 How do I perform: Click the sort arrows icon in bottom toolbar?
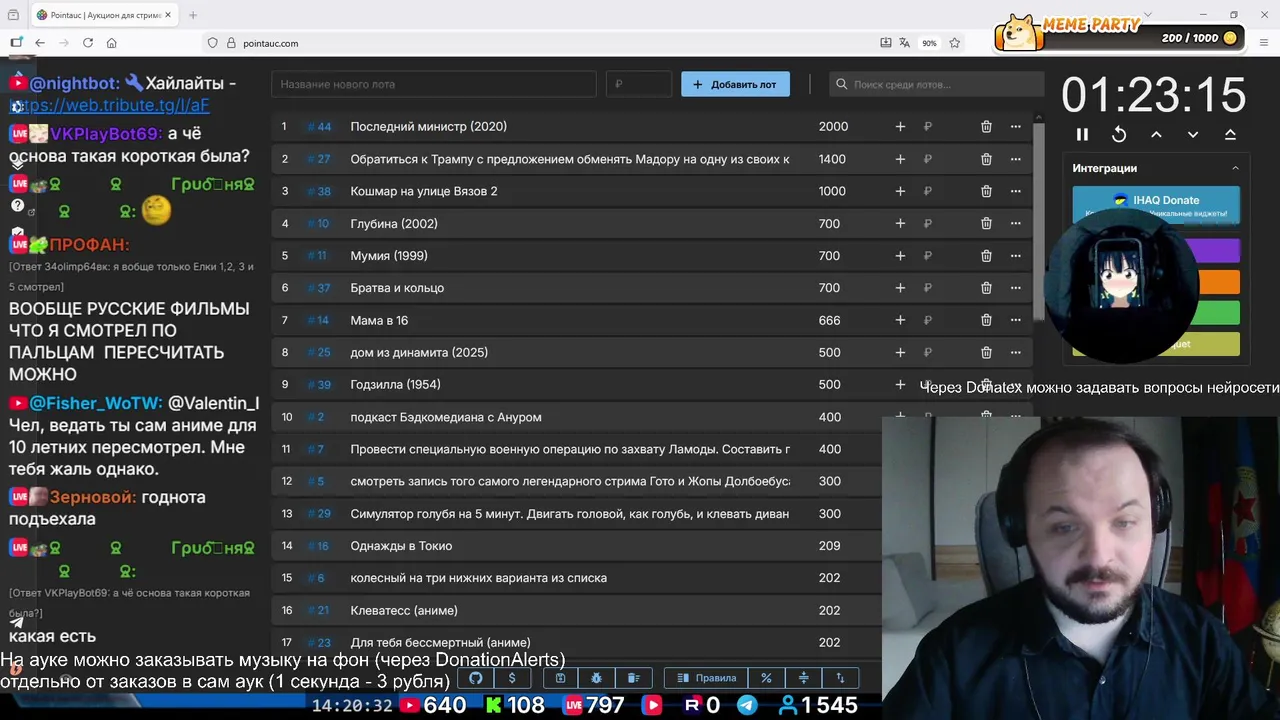coord(840,678)
